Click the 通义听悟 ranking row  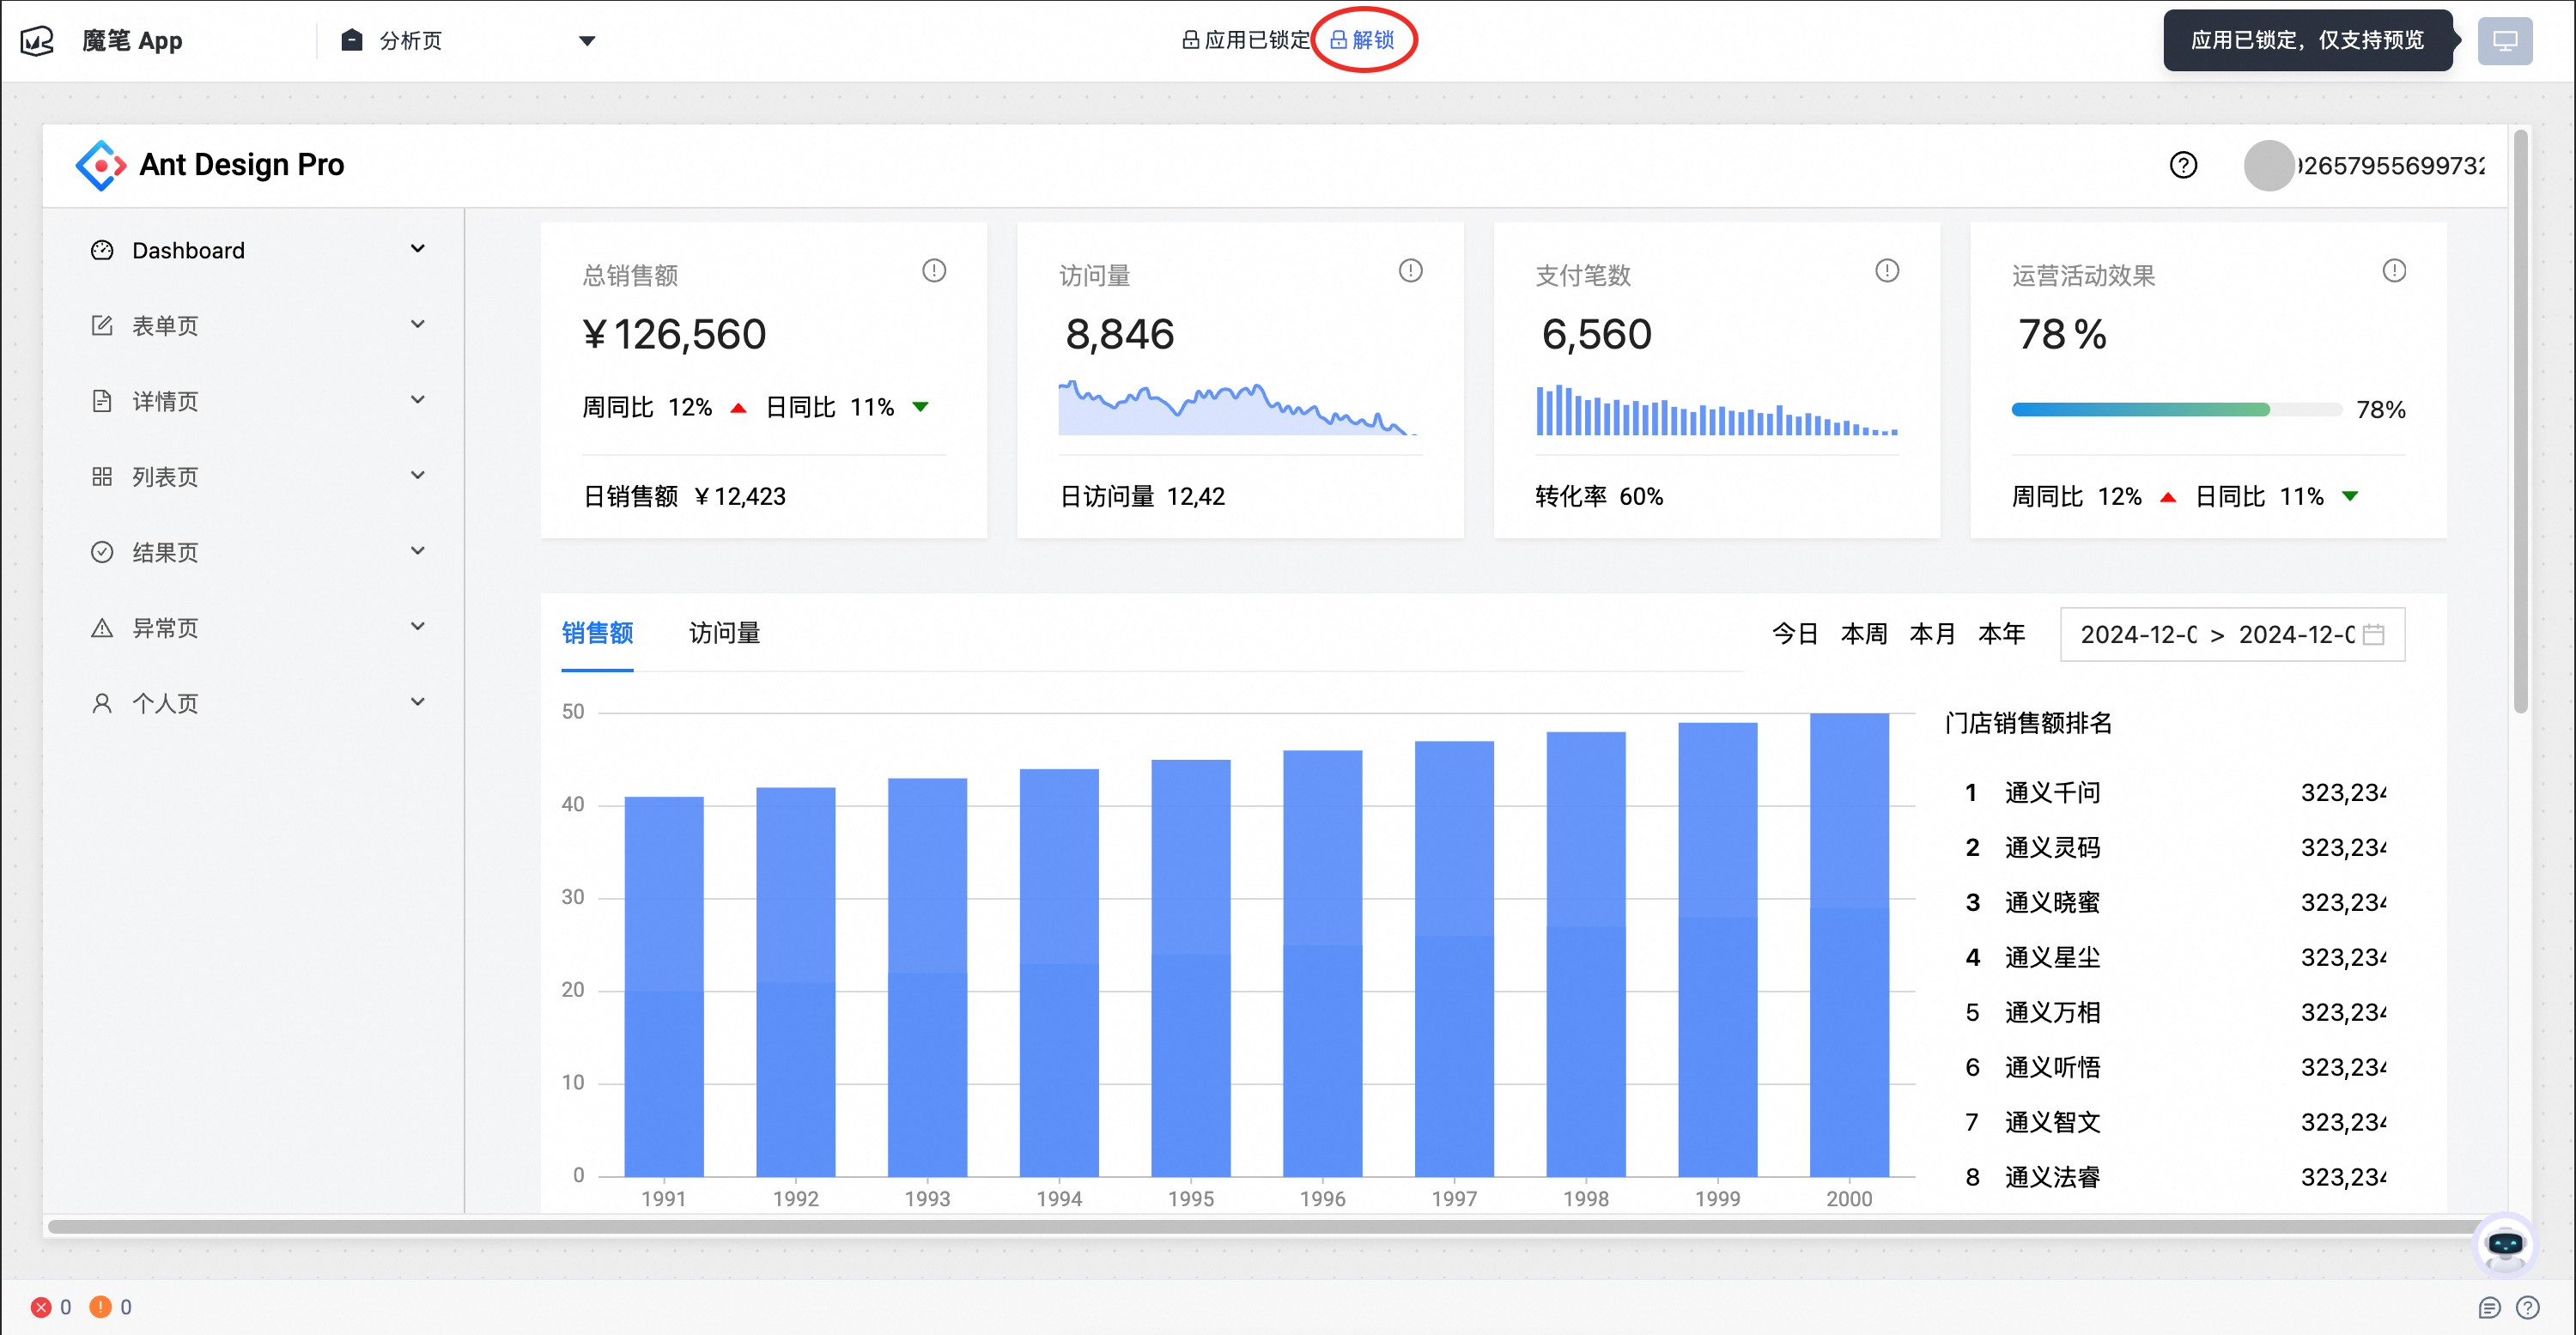tap(2175, 1068)
